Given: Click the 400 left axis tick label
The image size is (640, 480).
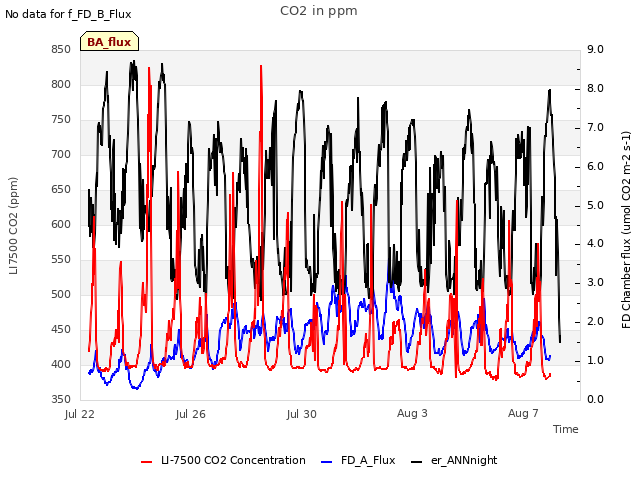Looking at the screenshot, I should (x=61, y=364).
